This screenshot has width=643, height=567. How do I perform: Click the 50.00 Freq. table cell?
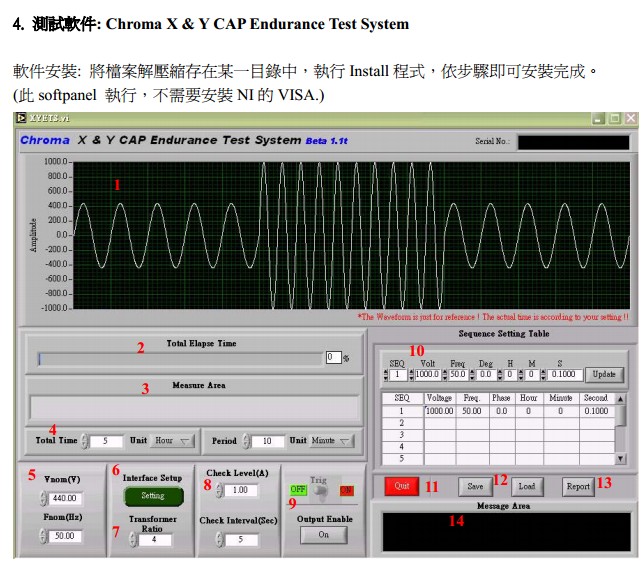coord(472,411)
